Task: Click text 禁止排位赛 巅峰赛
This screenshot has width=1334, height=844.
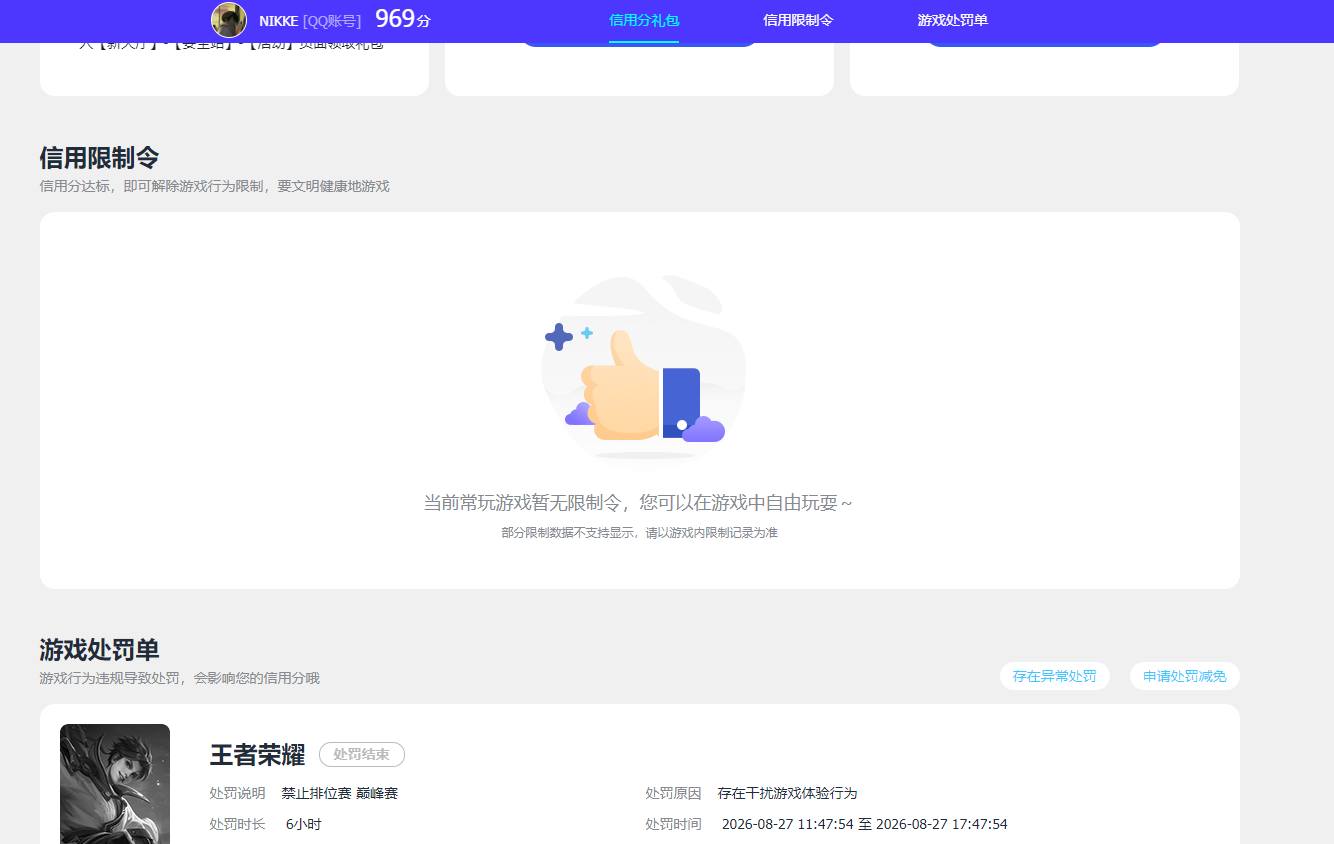Action: click(x=340, y=793)
